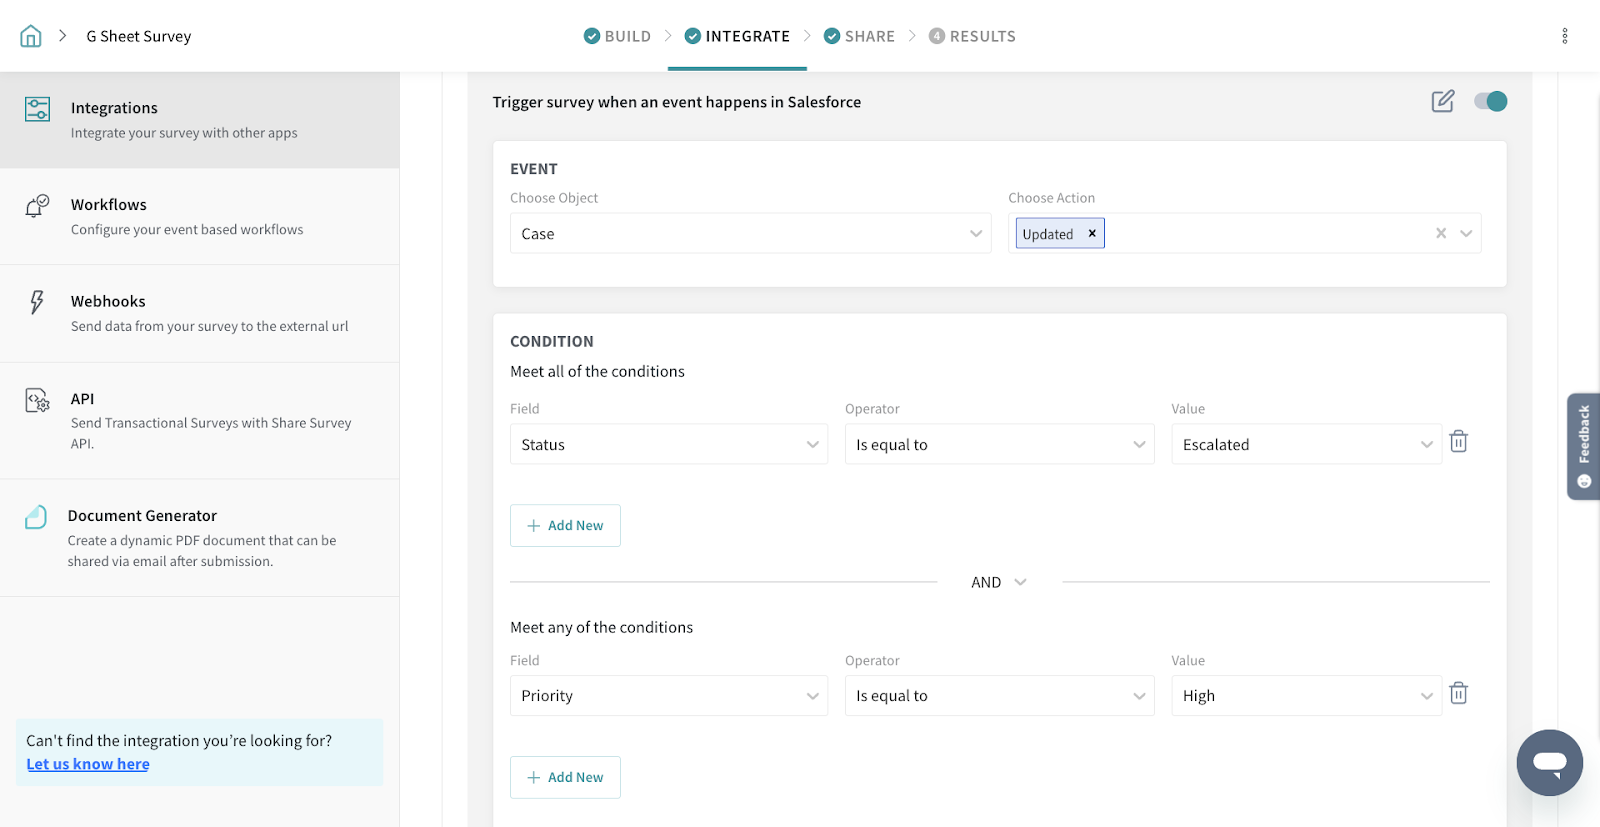Click the edit pencil icon for Salesforce trigger
The image size is (1600, 827).
point(1442,101)
